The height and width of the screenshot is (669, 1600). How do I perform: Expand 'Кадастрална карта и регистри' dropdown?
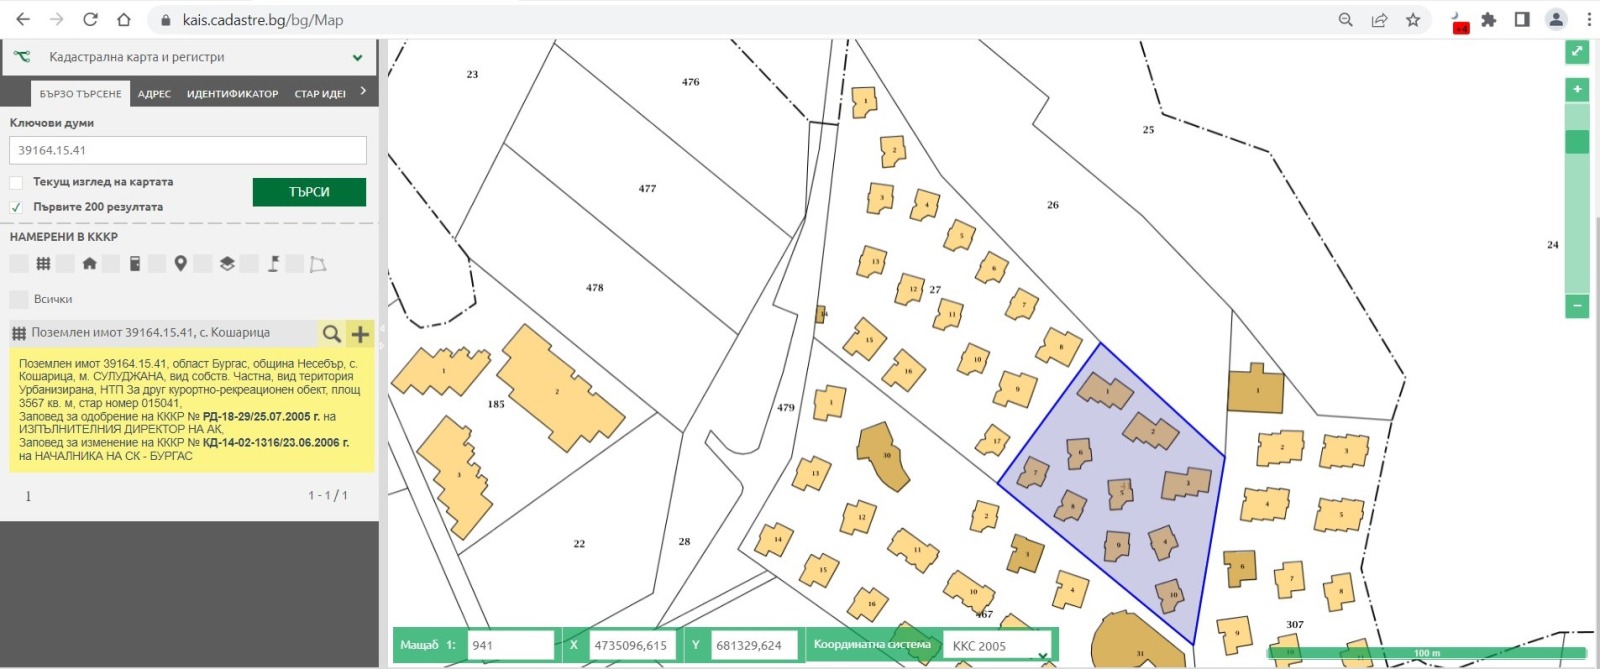[357, 58]
